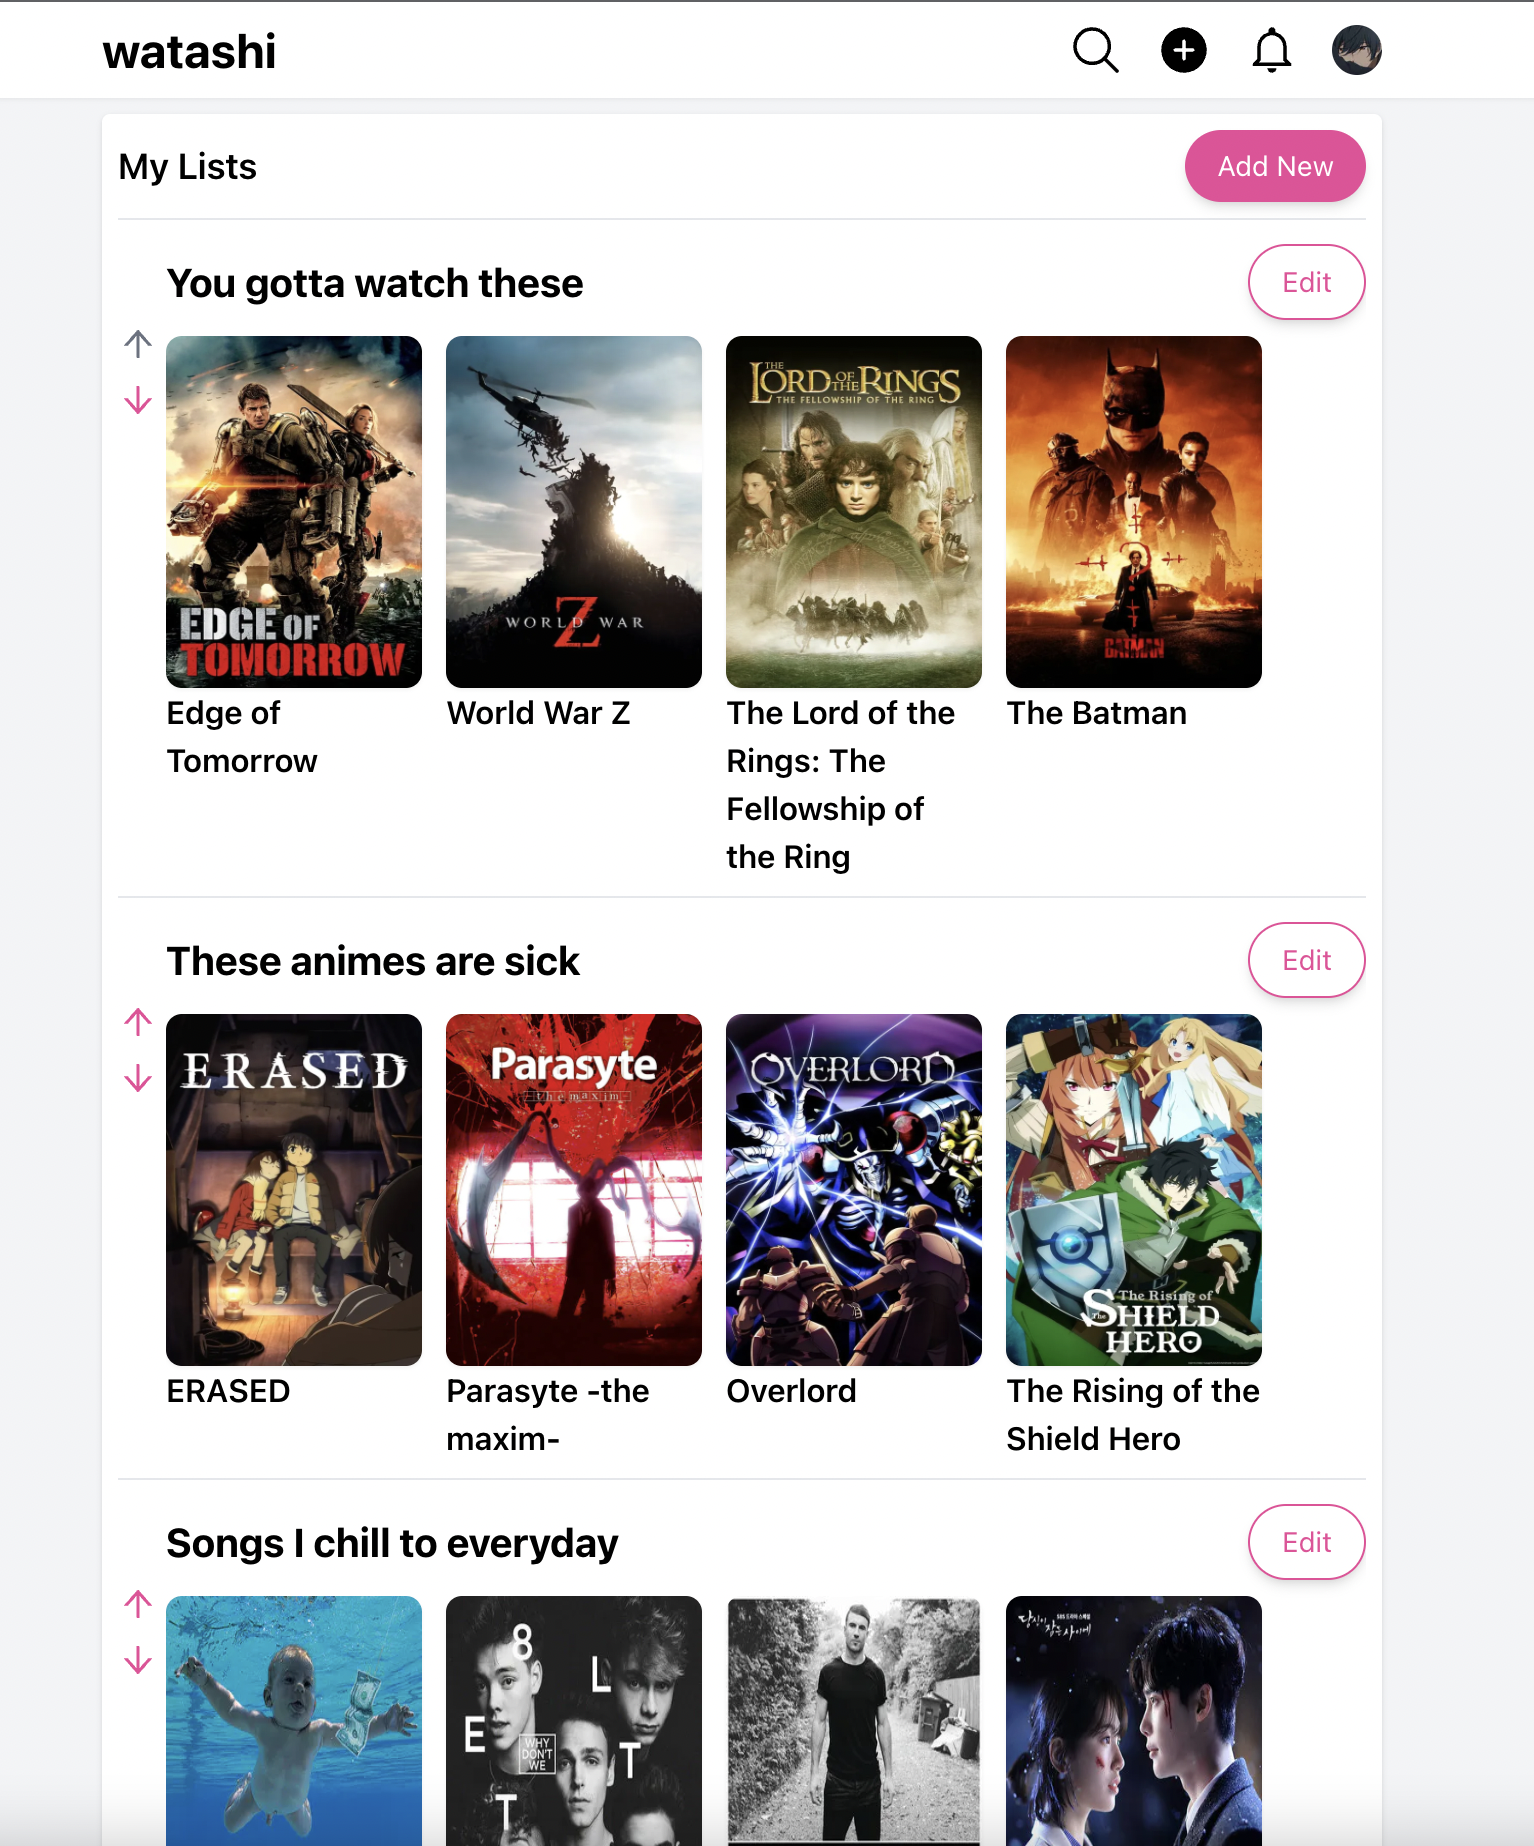
Task: Select the World War Z poster
Action: click(574, 512)
